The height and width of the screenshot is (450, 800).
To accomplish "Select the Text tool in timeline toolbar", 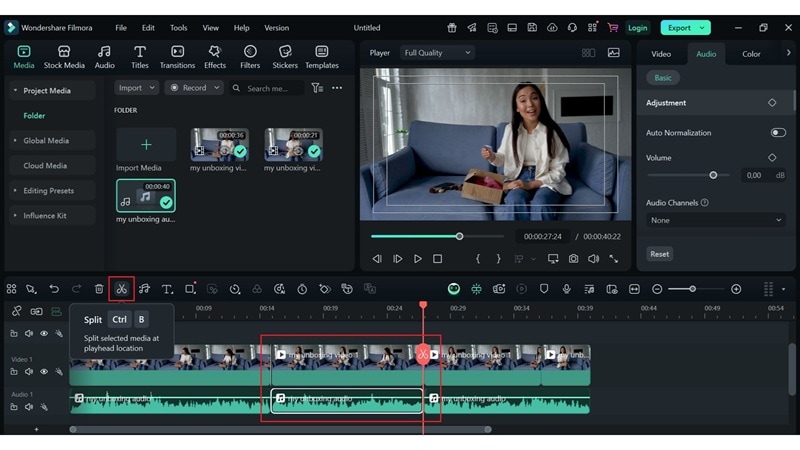I will coord(167,289).
